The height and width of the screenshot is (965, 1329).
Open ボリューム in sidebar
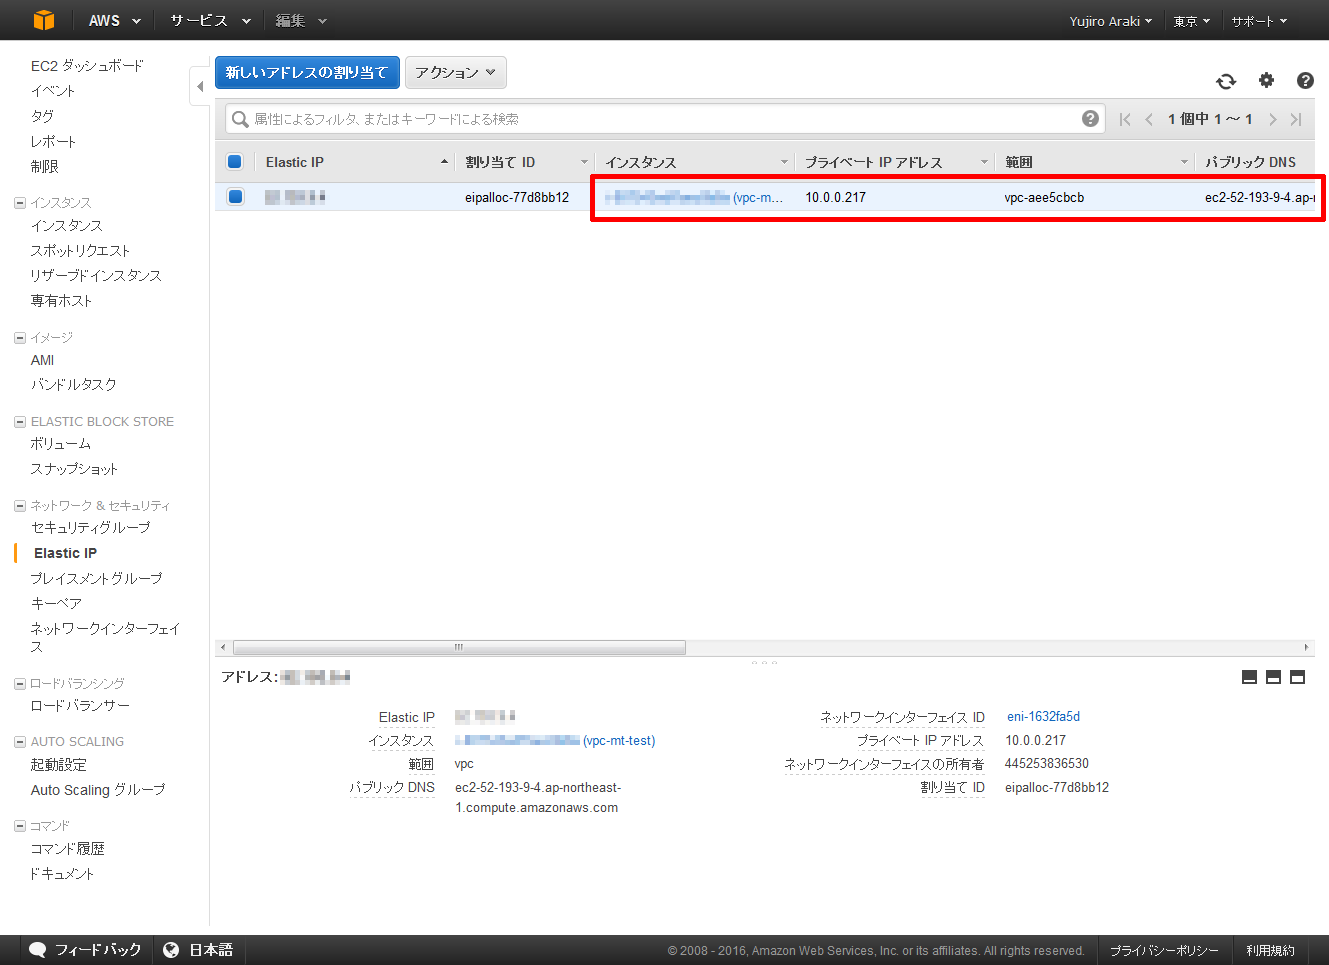61,444
